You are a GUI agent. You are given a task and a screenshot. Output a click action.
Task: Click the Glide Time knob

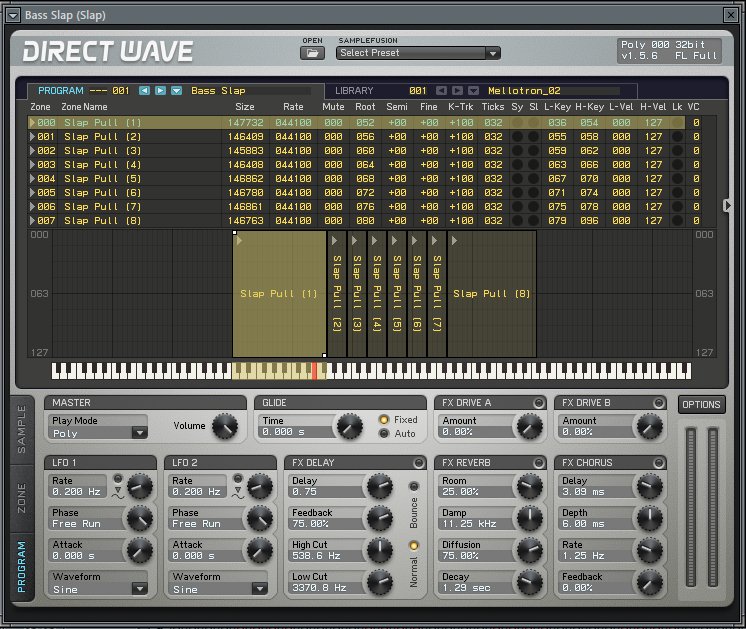[350, 426]
